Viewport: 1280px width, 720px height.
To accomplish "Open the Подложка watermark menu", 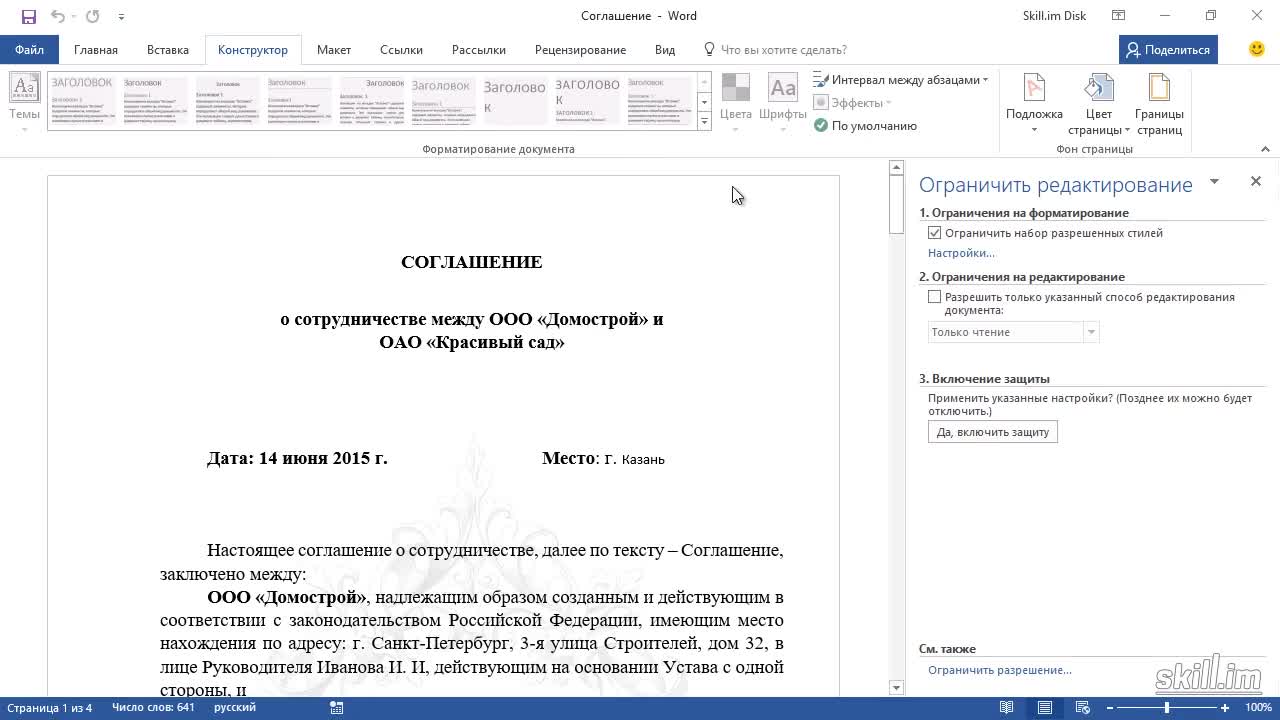I will pyautogui.click(x=1034, y=102).
